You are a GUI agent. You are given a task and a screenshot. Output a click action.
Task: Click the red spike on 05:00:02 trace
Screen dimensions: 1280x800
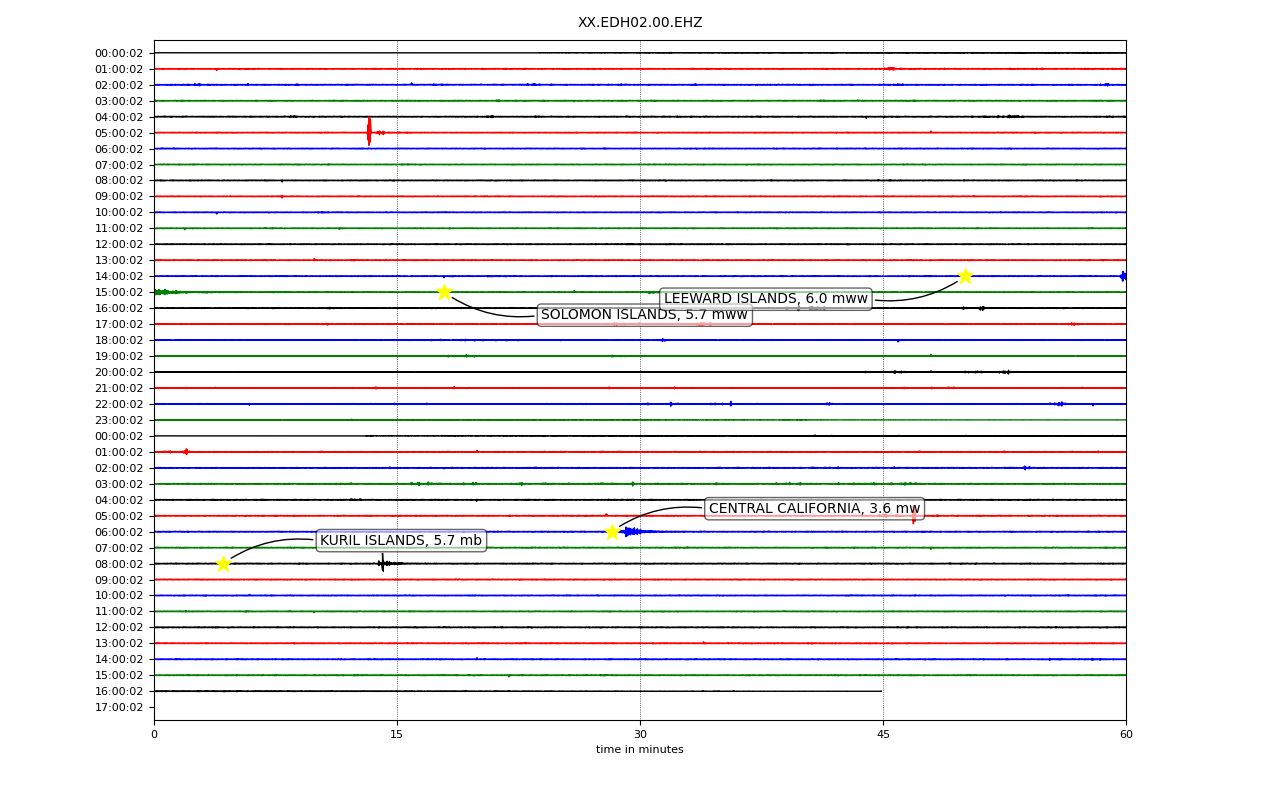[x=369, y=132]
